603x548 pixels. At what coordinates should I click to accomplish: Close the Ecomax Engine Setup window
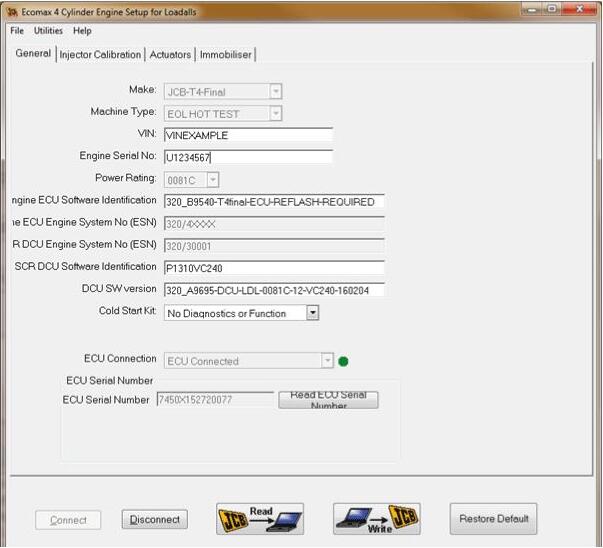pos(580,9)
